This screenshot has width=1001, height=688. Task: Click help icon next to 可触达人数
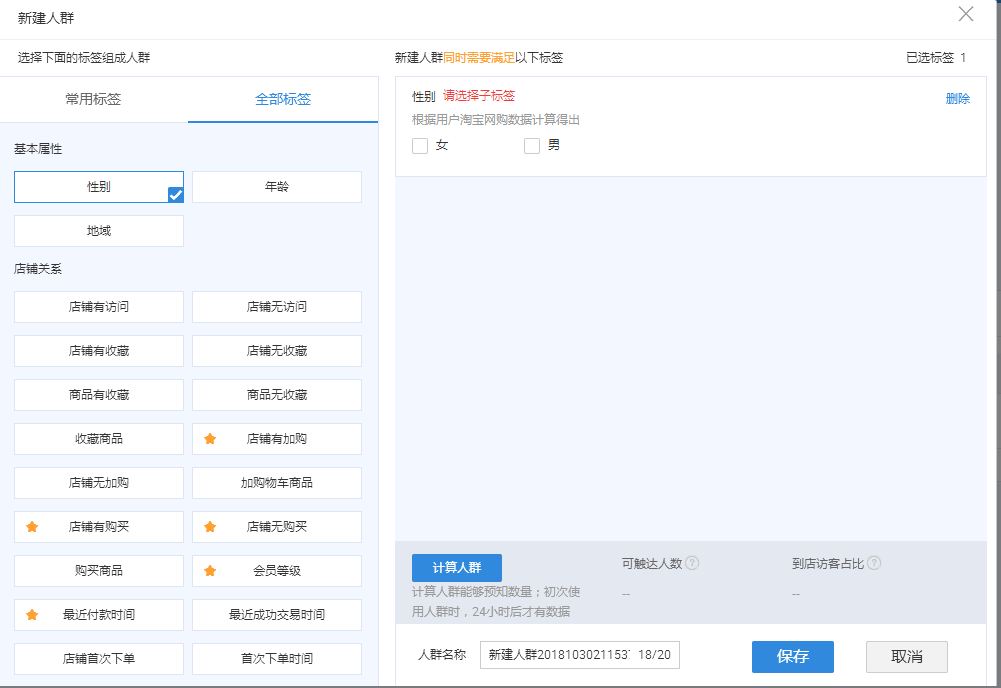coord(692,563)
